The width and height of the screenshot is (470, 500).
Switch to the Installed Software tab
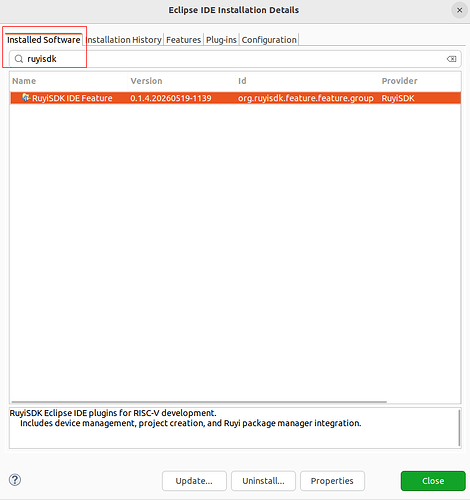(44, 40)
